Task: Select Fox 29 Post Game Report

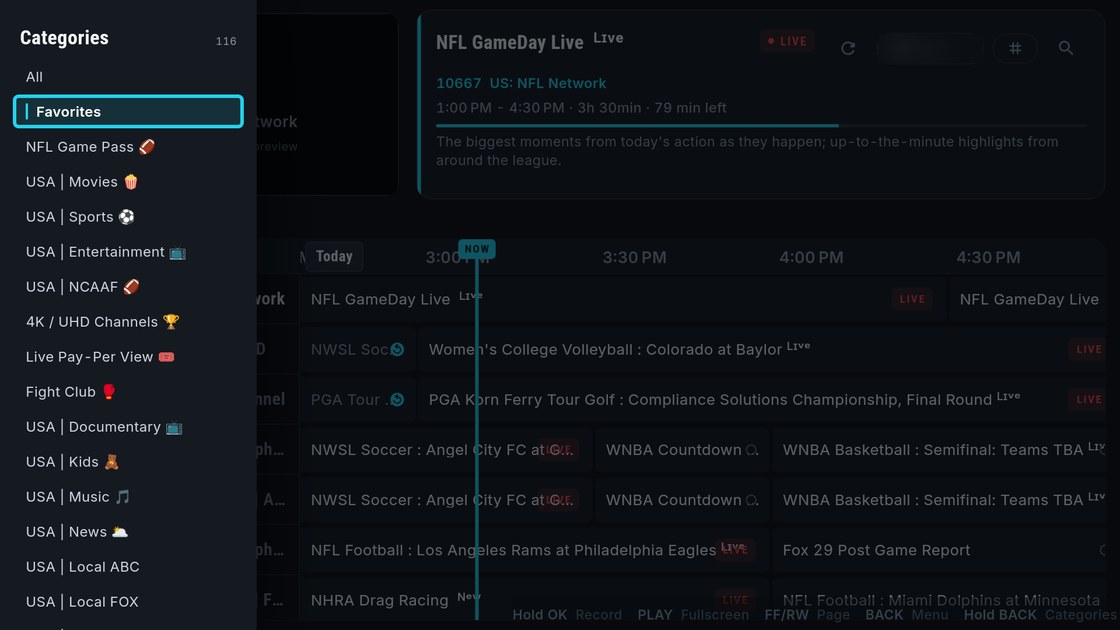Action: click(939, 550)
